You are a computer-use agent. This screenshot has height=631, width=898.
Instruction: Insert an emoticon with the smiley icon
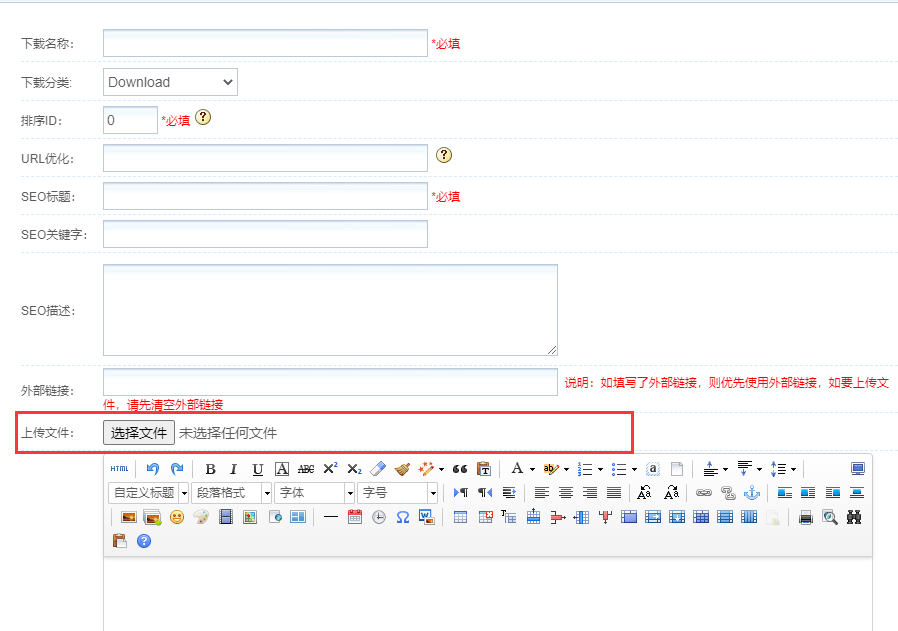click(x=176, y=517)
